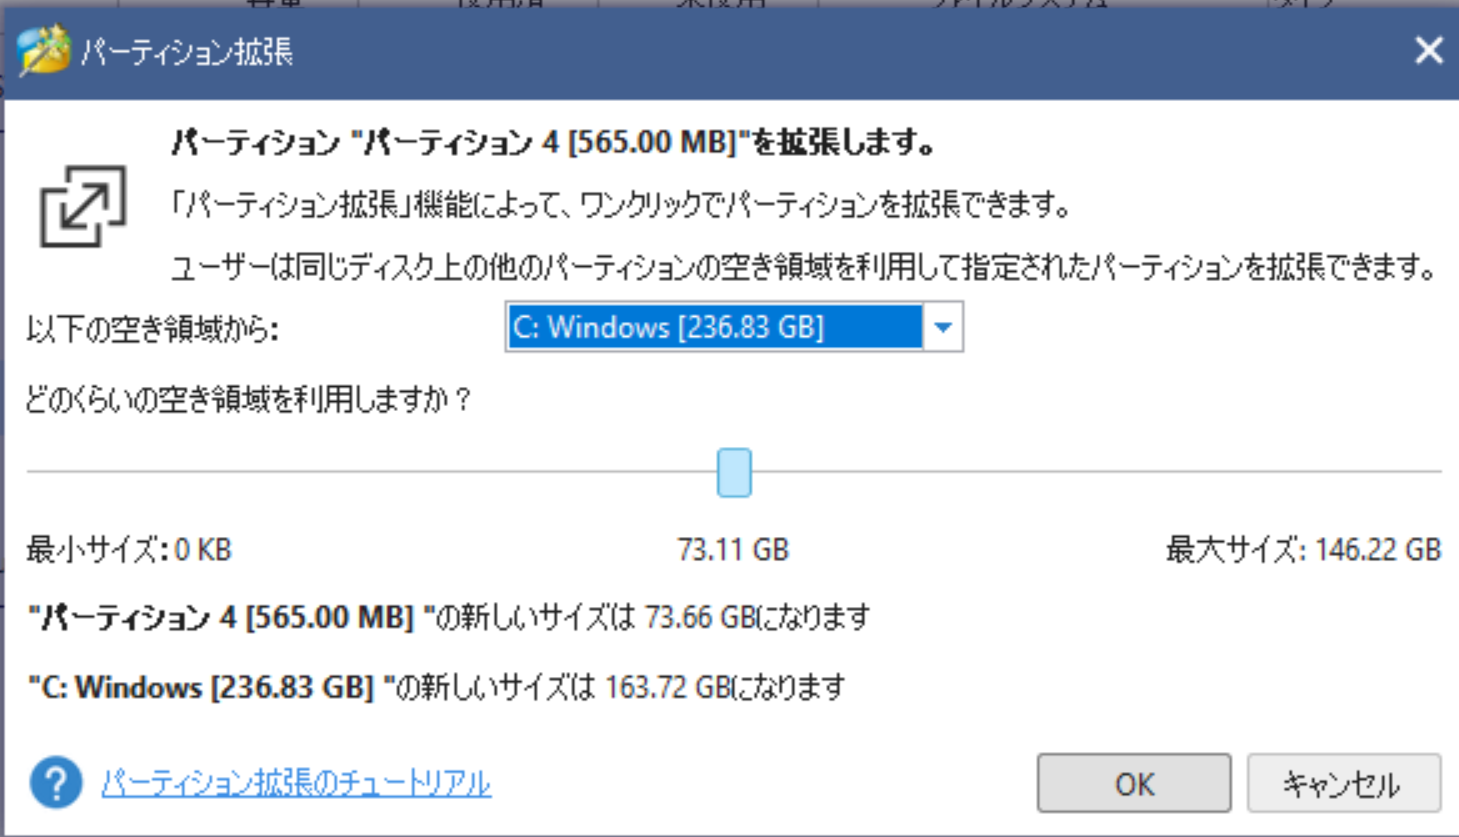This screenshot has width=1459, height=837.
Task: Click the 以下の空き領域から label
Action: [152, 329]
